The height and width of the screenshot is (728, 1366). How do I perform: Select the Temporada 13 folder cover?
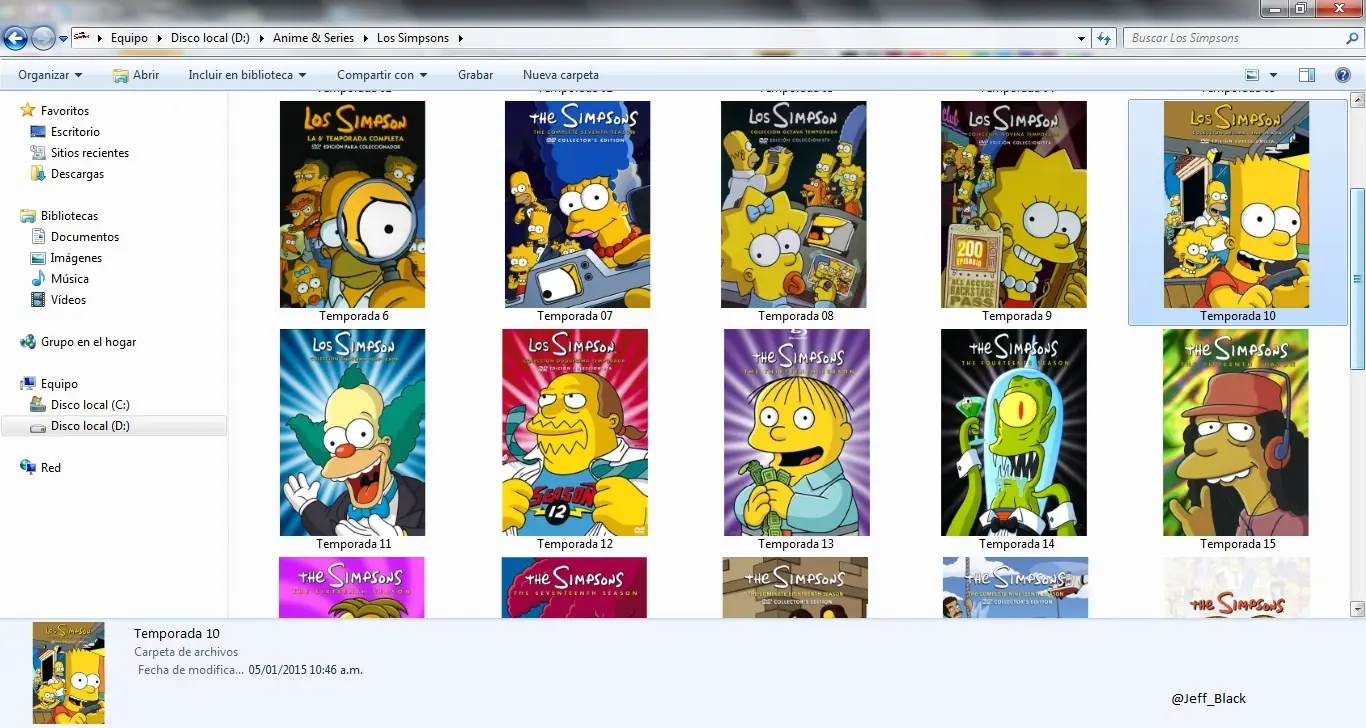(x=797, y=433)
